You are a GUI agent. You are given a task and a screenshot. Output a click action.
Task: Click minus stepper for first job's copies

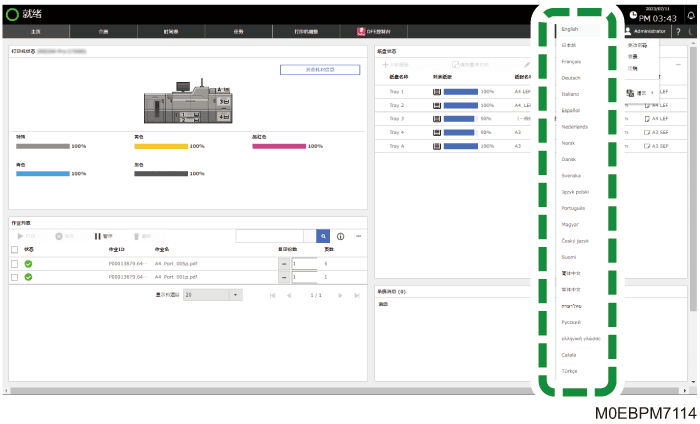[x=284, y=264]
